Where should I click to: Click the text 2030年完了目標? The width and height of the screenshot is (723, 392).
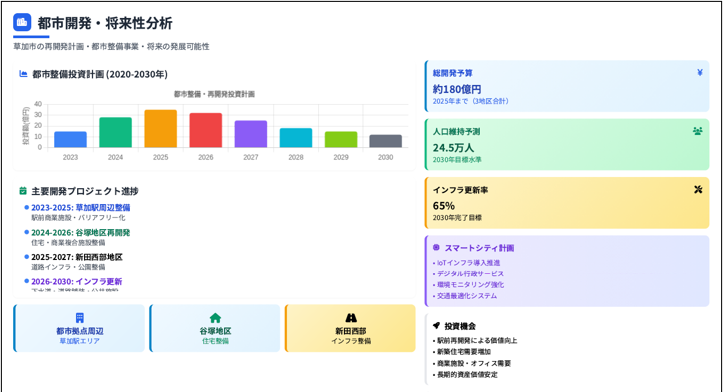(x=457, y=218)
